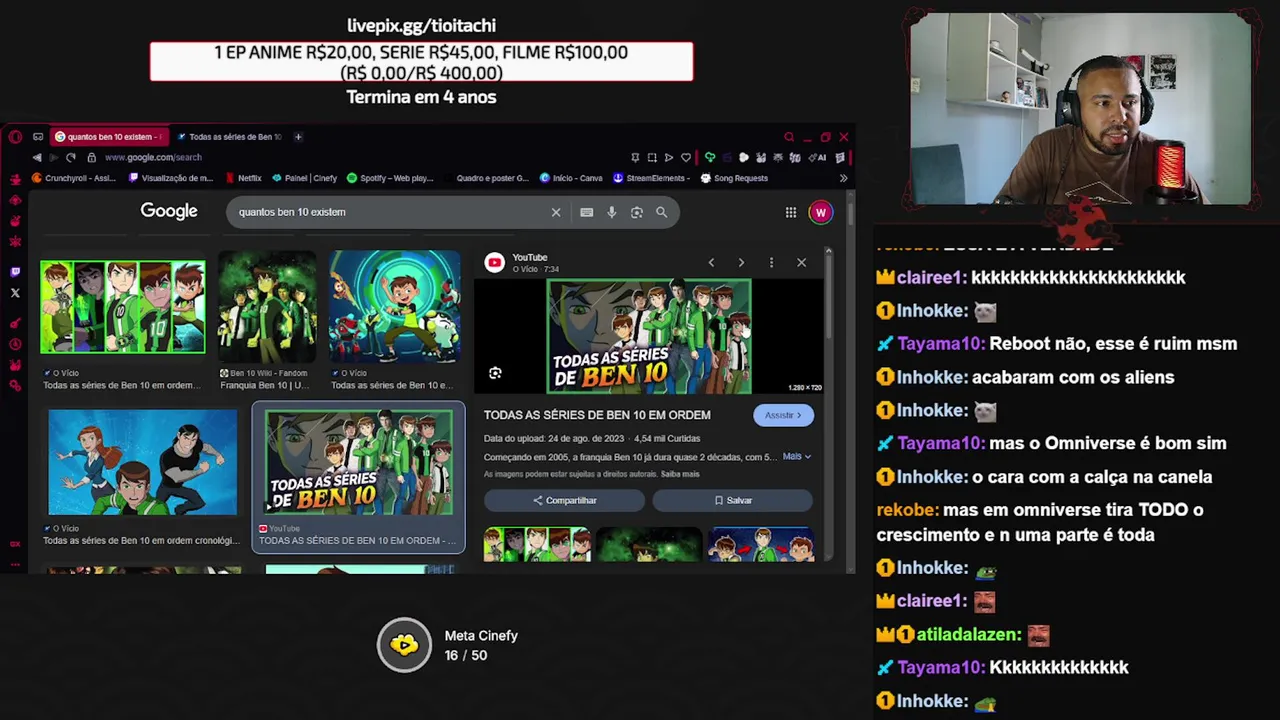Image resolution: width=1280 pixels, height=720 pixels.
Task: Click the Salvar button
Action: click(733, 500)
